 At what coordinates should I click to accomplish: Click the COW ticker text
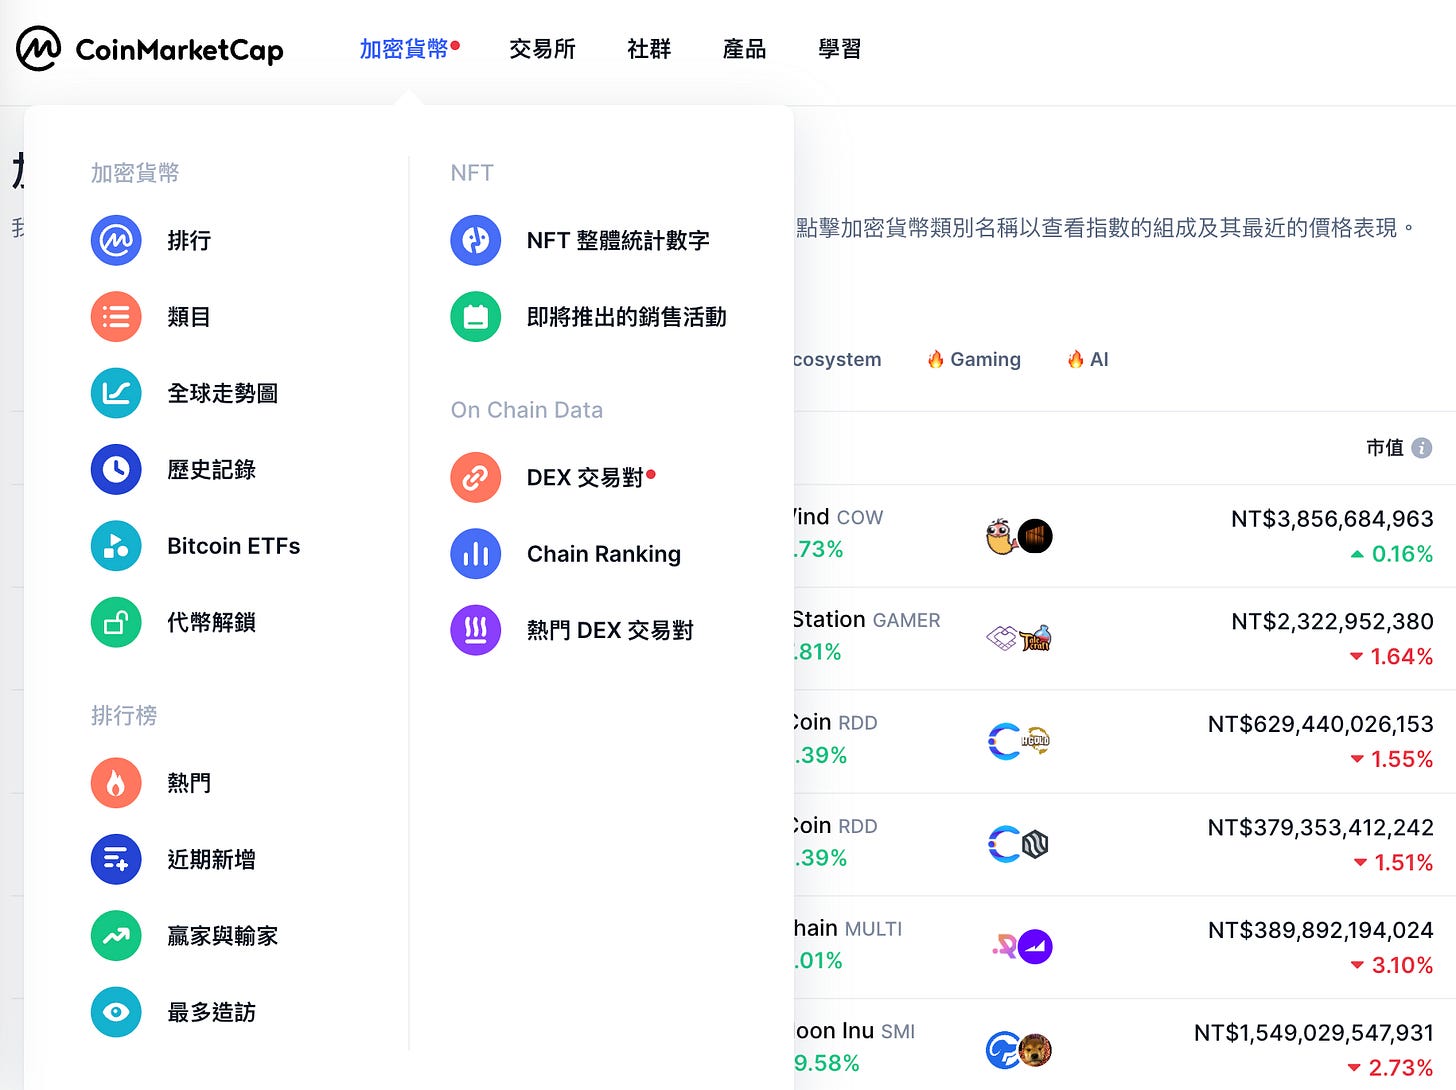point(860,518)
